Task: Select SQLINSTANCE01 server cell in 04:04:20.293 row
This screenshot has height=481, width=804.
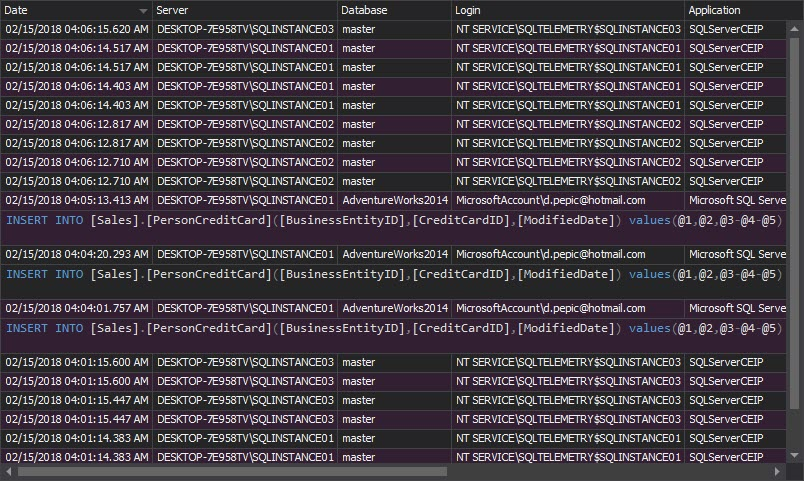Action: (245, 254)
